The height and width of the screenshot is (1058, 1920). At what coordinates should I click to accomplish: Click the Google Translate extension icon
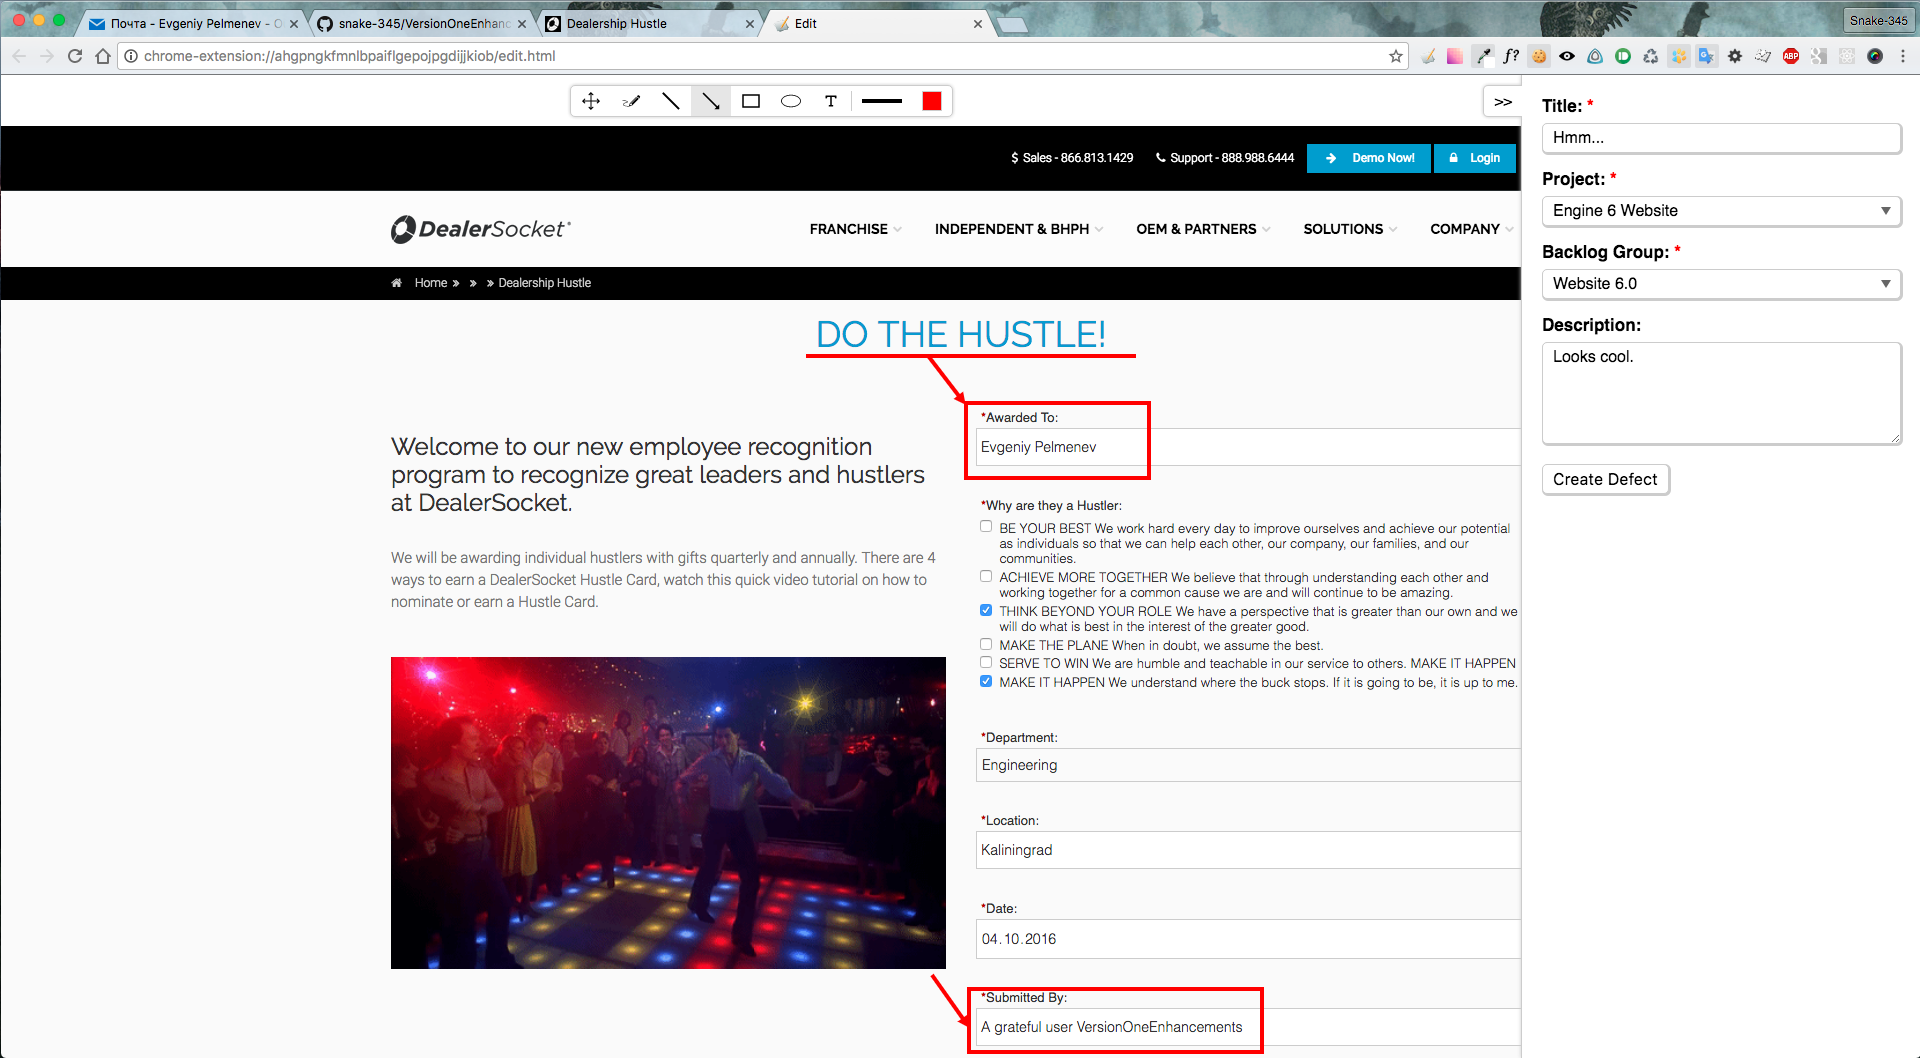click(1707, 56)
